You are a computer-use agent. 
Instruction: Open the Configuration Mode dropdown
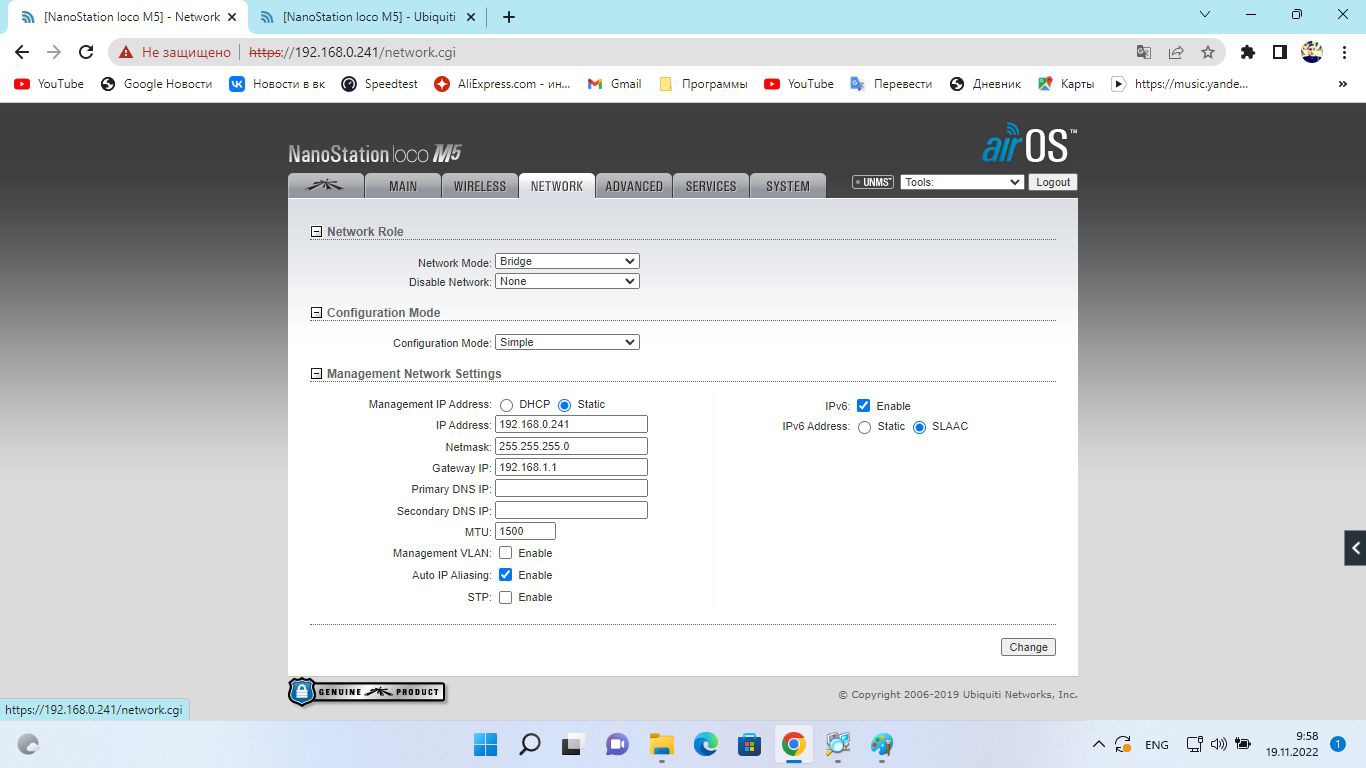(x=567, y=342)
